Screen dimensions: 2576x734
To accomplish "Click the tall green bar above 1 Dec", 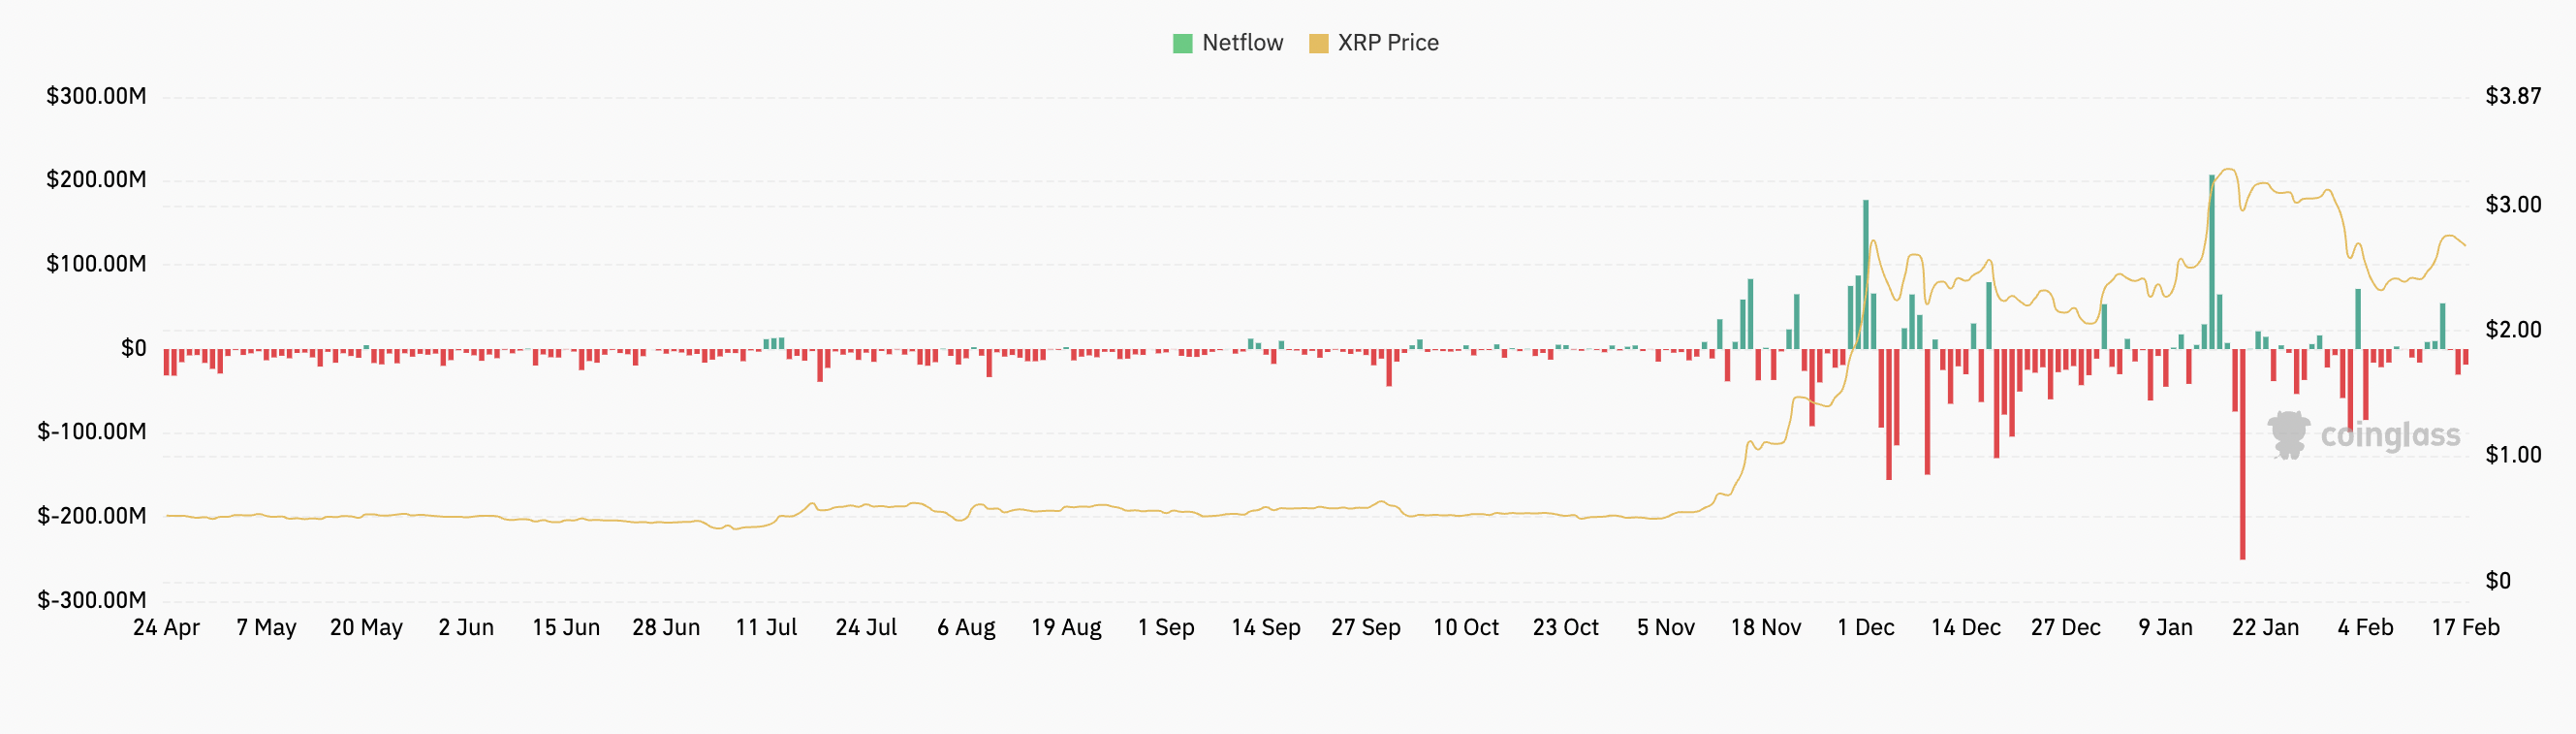I will click(1865, 273).
